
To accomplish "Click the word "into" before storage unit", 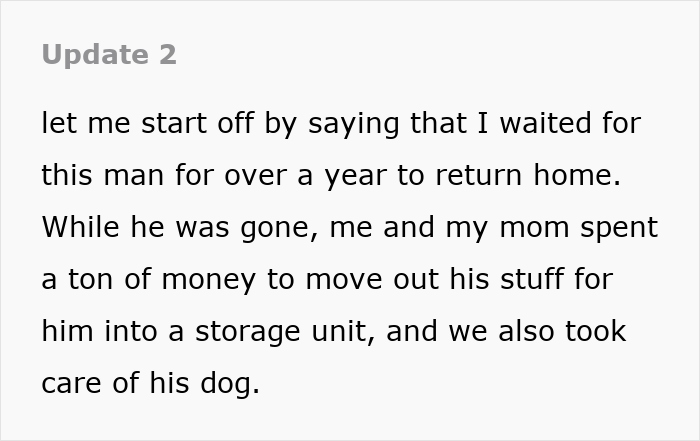I will [126, 331].
